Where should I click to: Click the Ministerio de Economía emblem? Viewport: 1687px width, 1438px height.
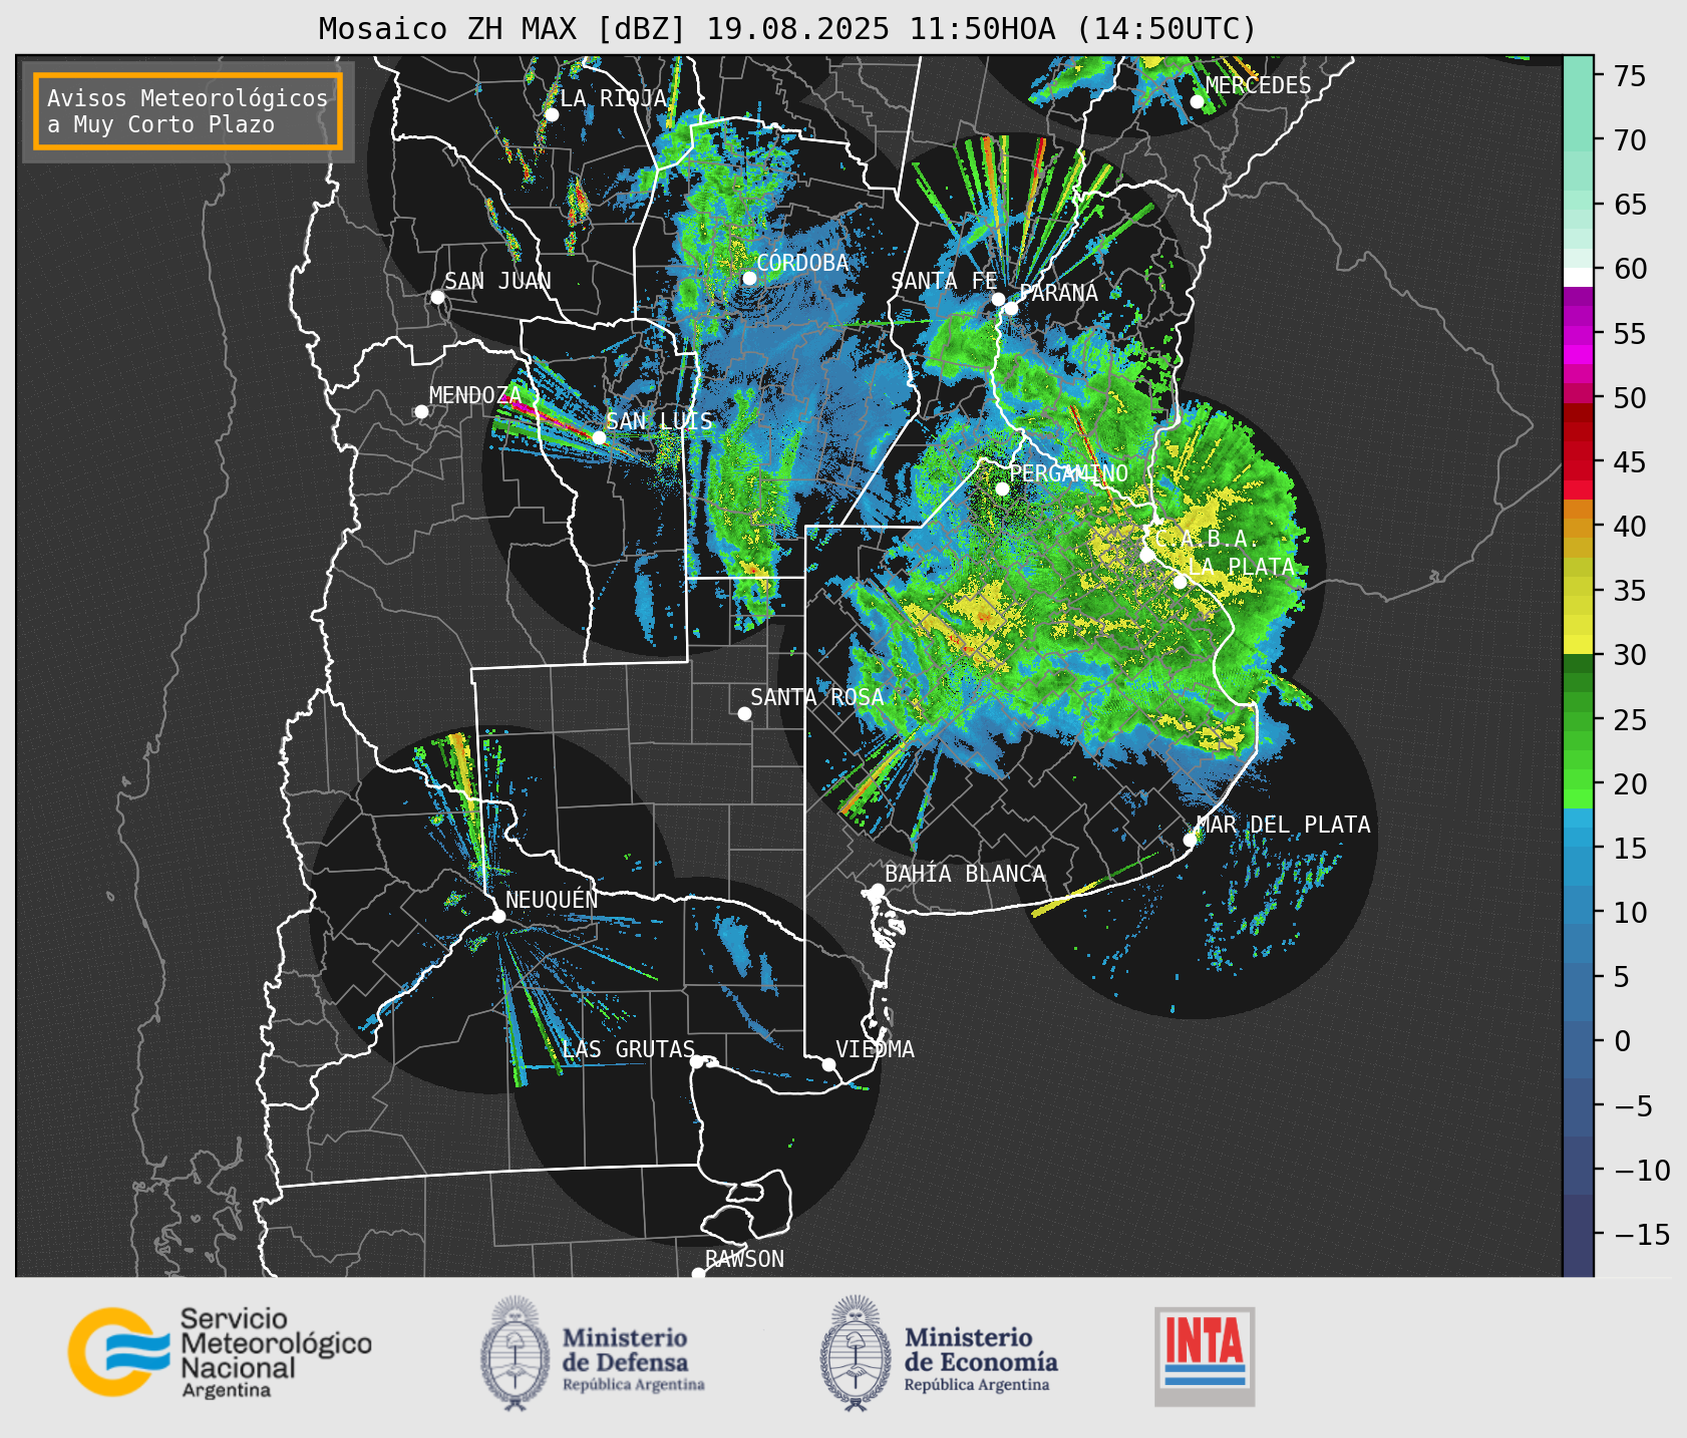855,1353
